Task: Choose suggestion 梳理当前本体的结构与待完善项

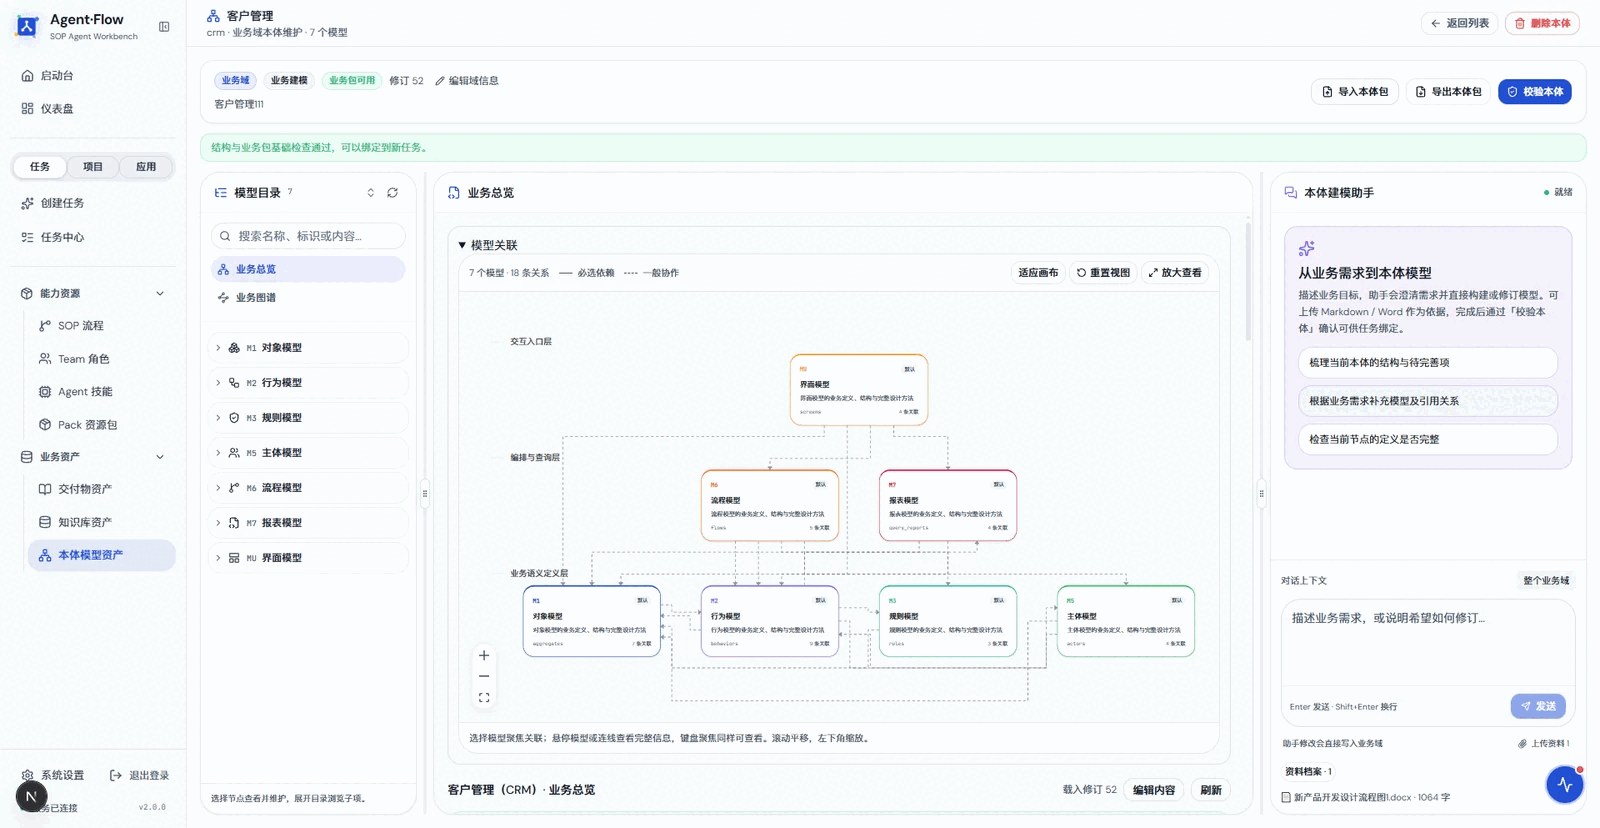Action: coord(1428,363)
